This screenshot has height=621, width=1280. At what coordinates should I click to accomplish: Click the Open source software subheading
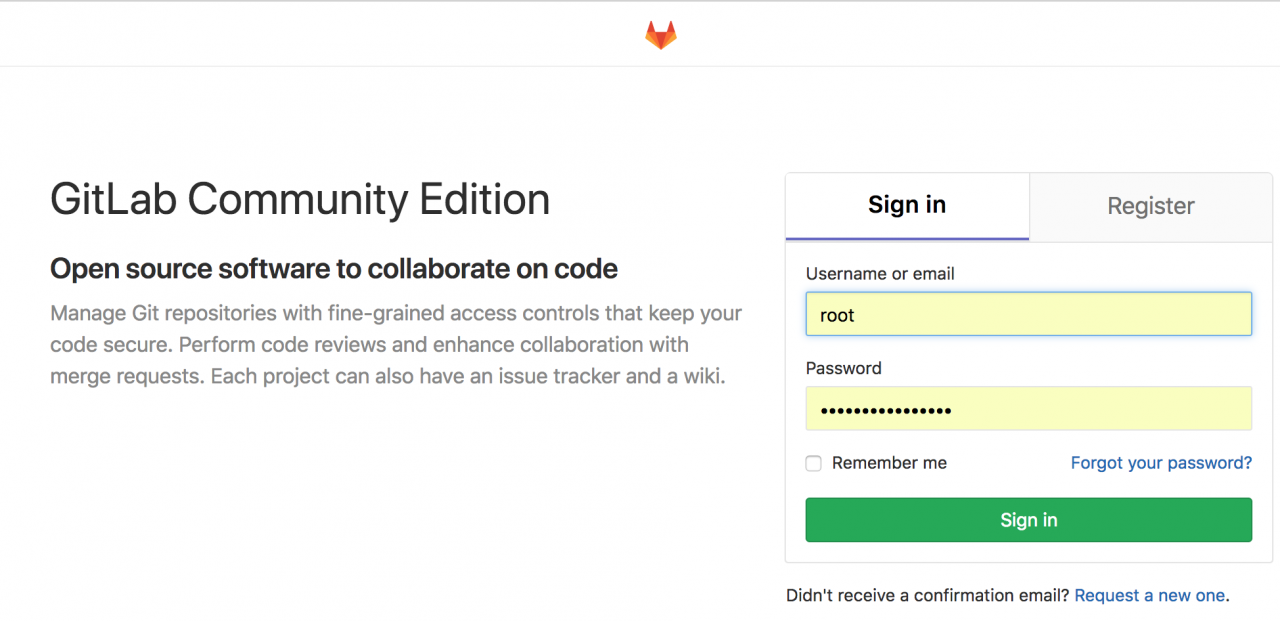pos(334,269)
